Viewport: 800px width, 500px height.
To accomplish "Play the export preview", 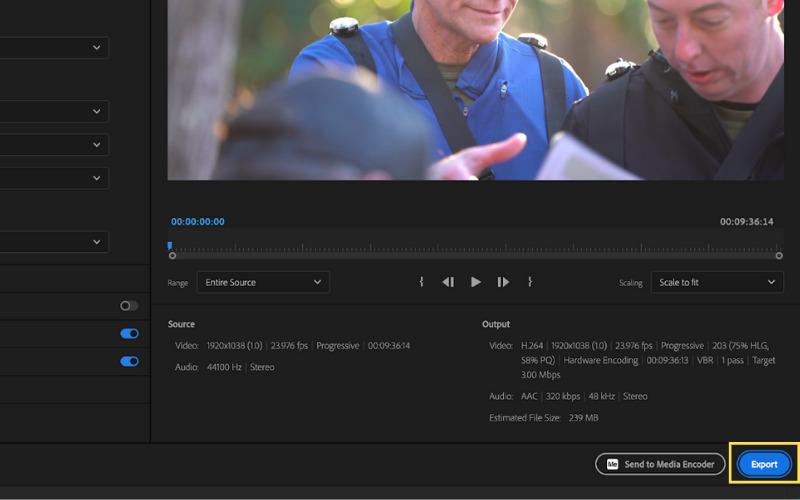I will (x=476, y=282).
